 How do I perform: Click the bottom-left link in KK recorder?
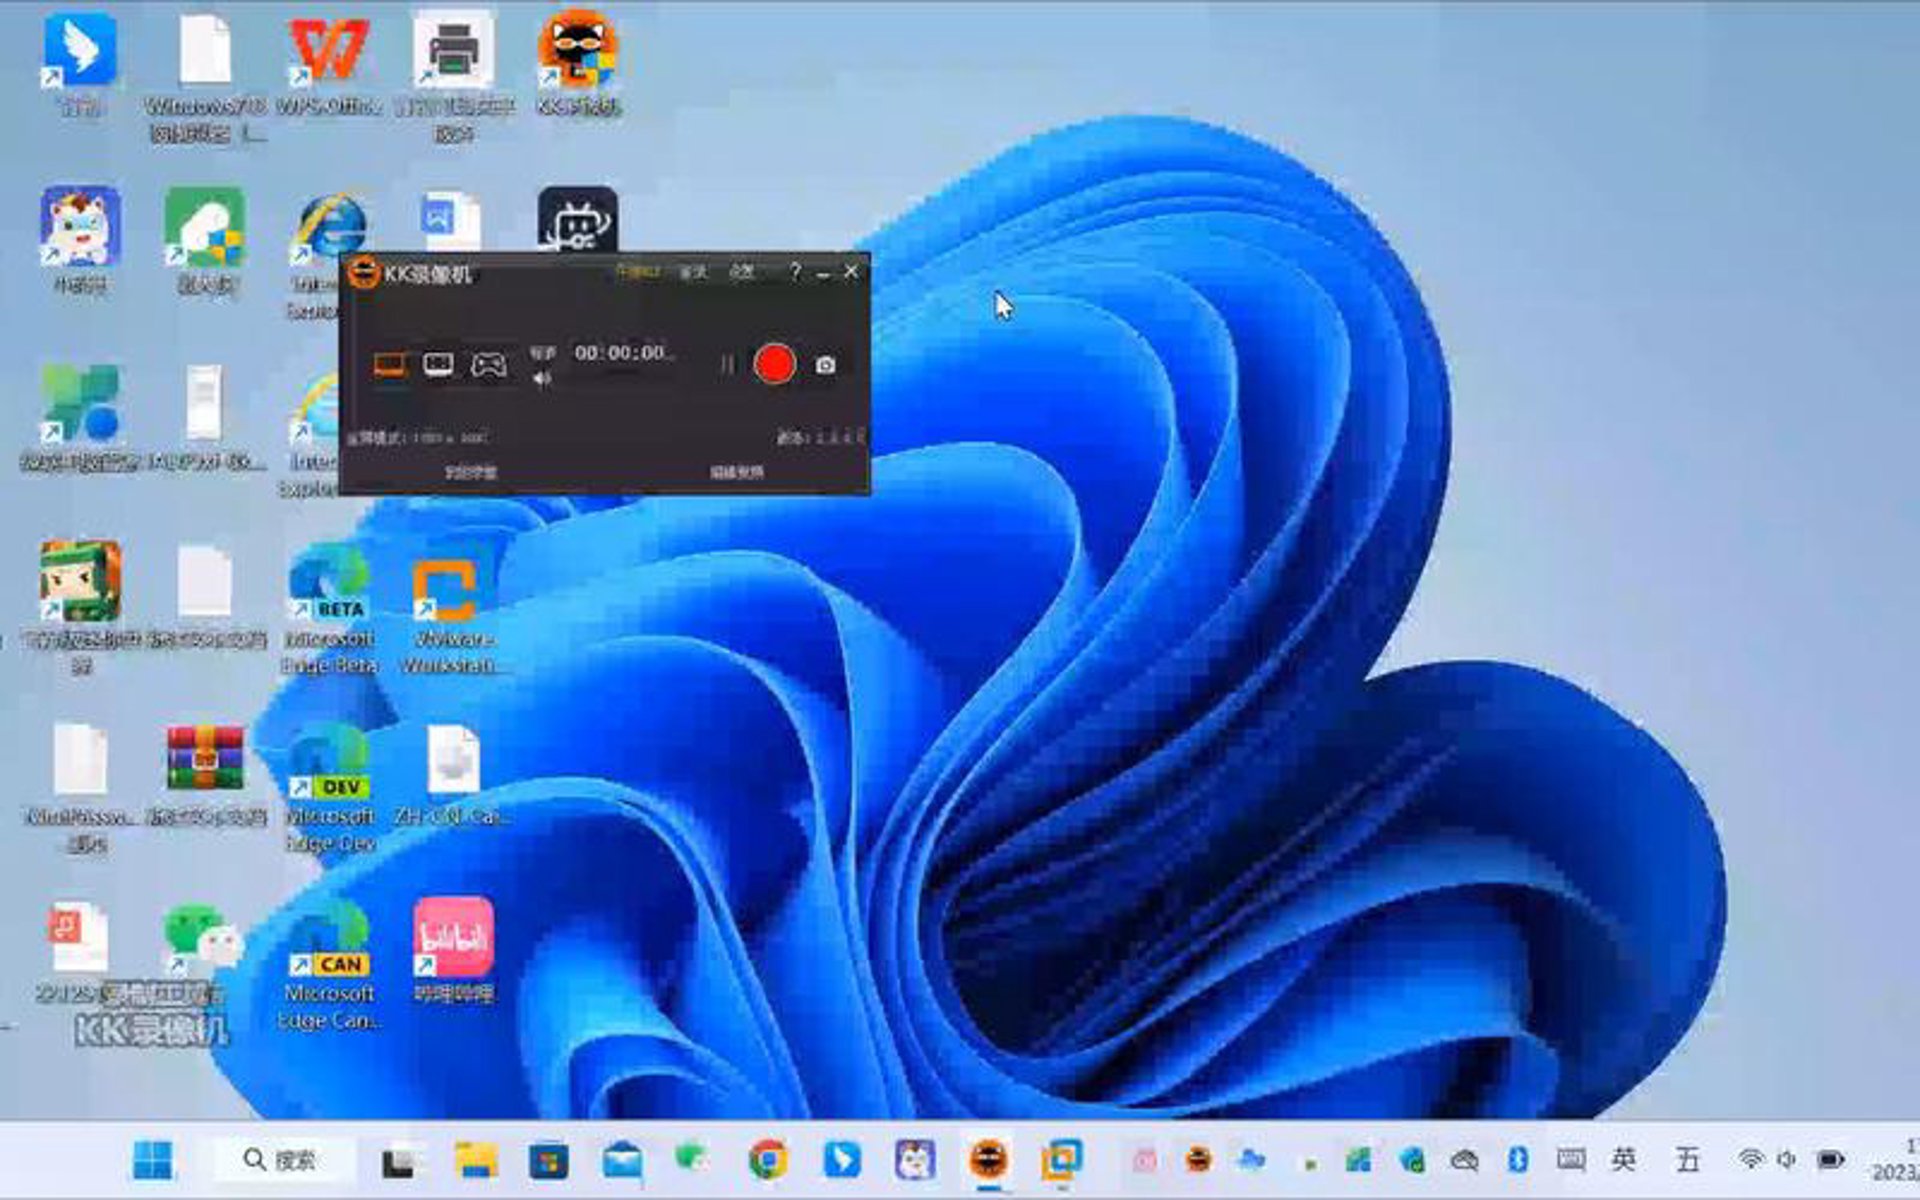[470, 472]
